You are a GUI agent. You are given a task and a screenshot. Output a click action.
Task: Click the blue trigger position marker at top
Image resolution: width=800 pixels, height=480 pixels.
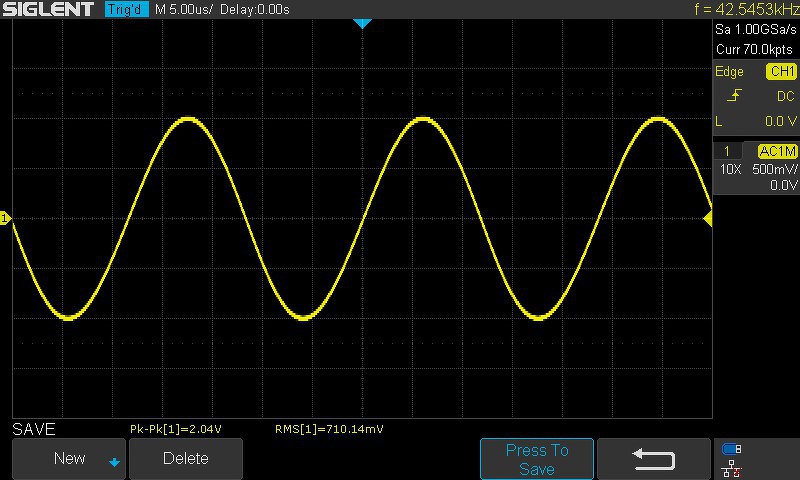click(362, 23)
